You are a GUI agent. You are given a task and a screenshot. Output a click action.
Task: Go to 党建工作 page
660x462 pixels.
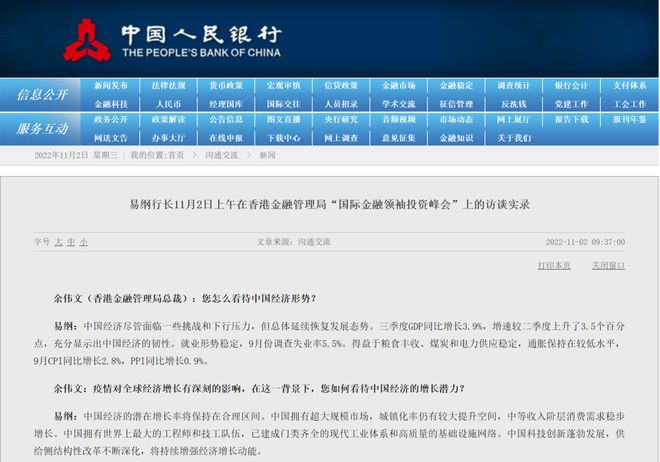[571, 104]
